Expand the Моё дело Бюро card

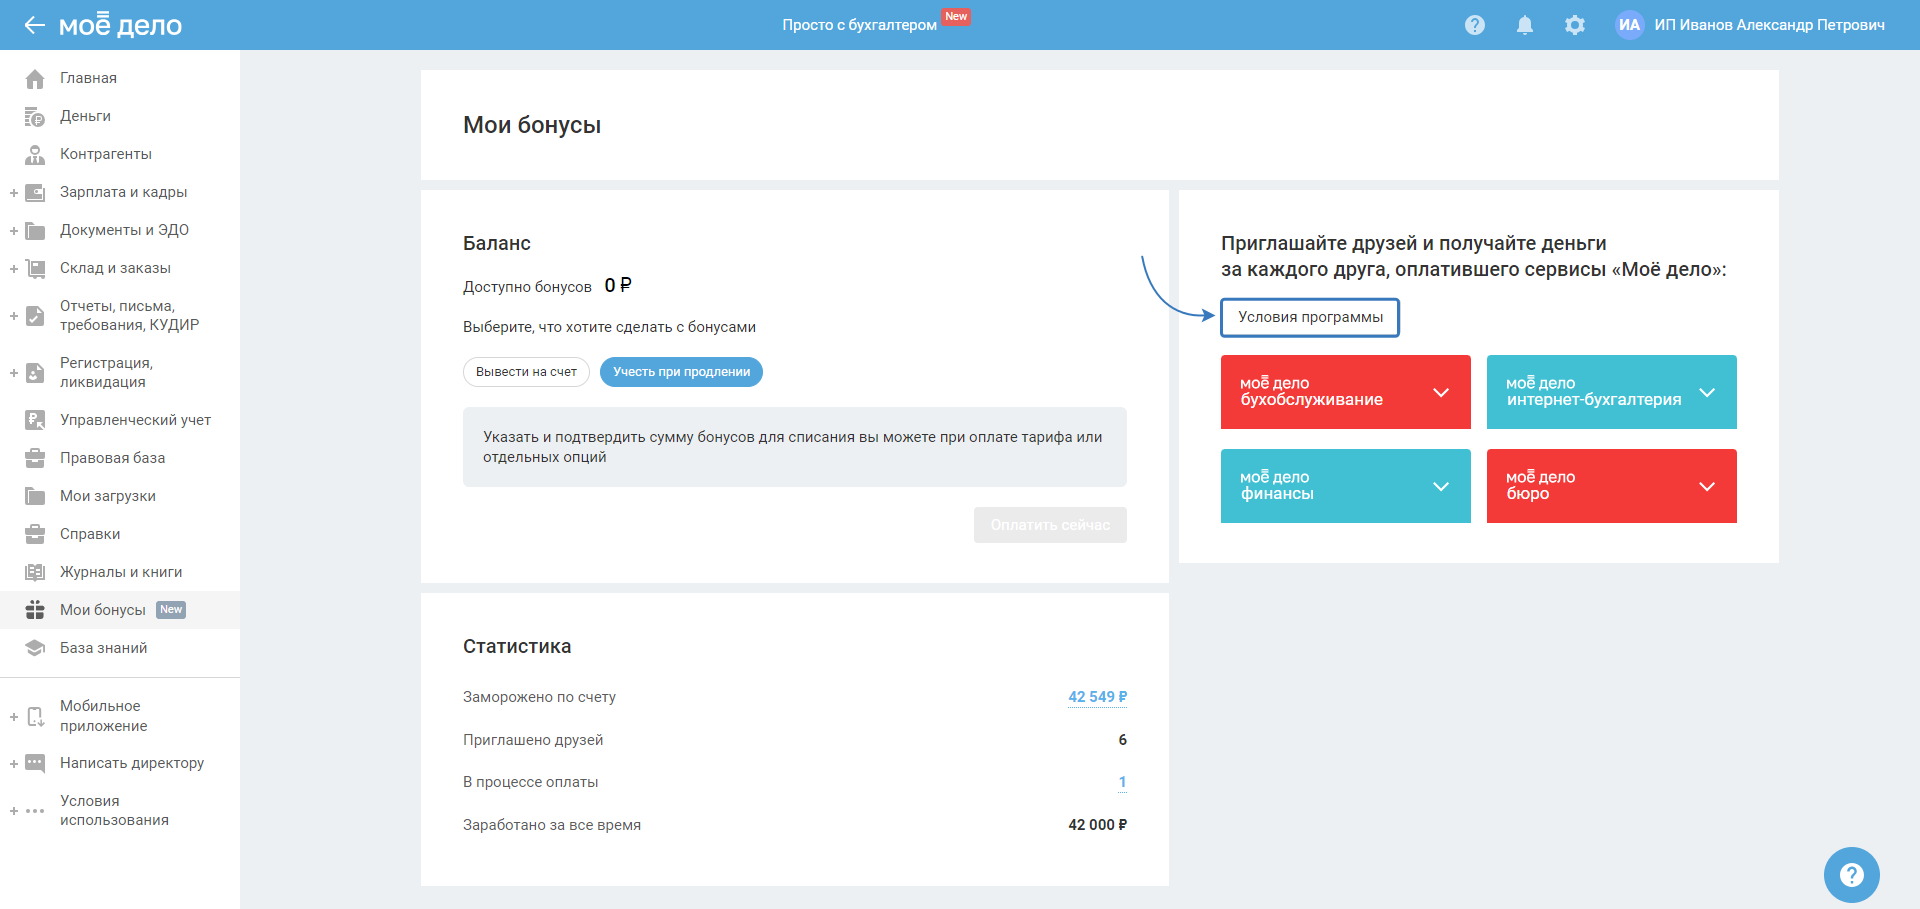(x=1612, y=486)
